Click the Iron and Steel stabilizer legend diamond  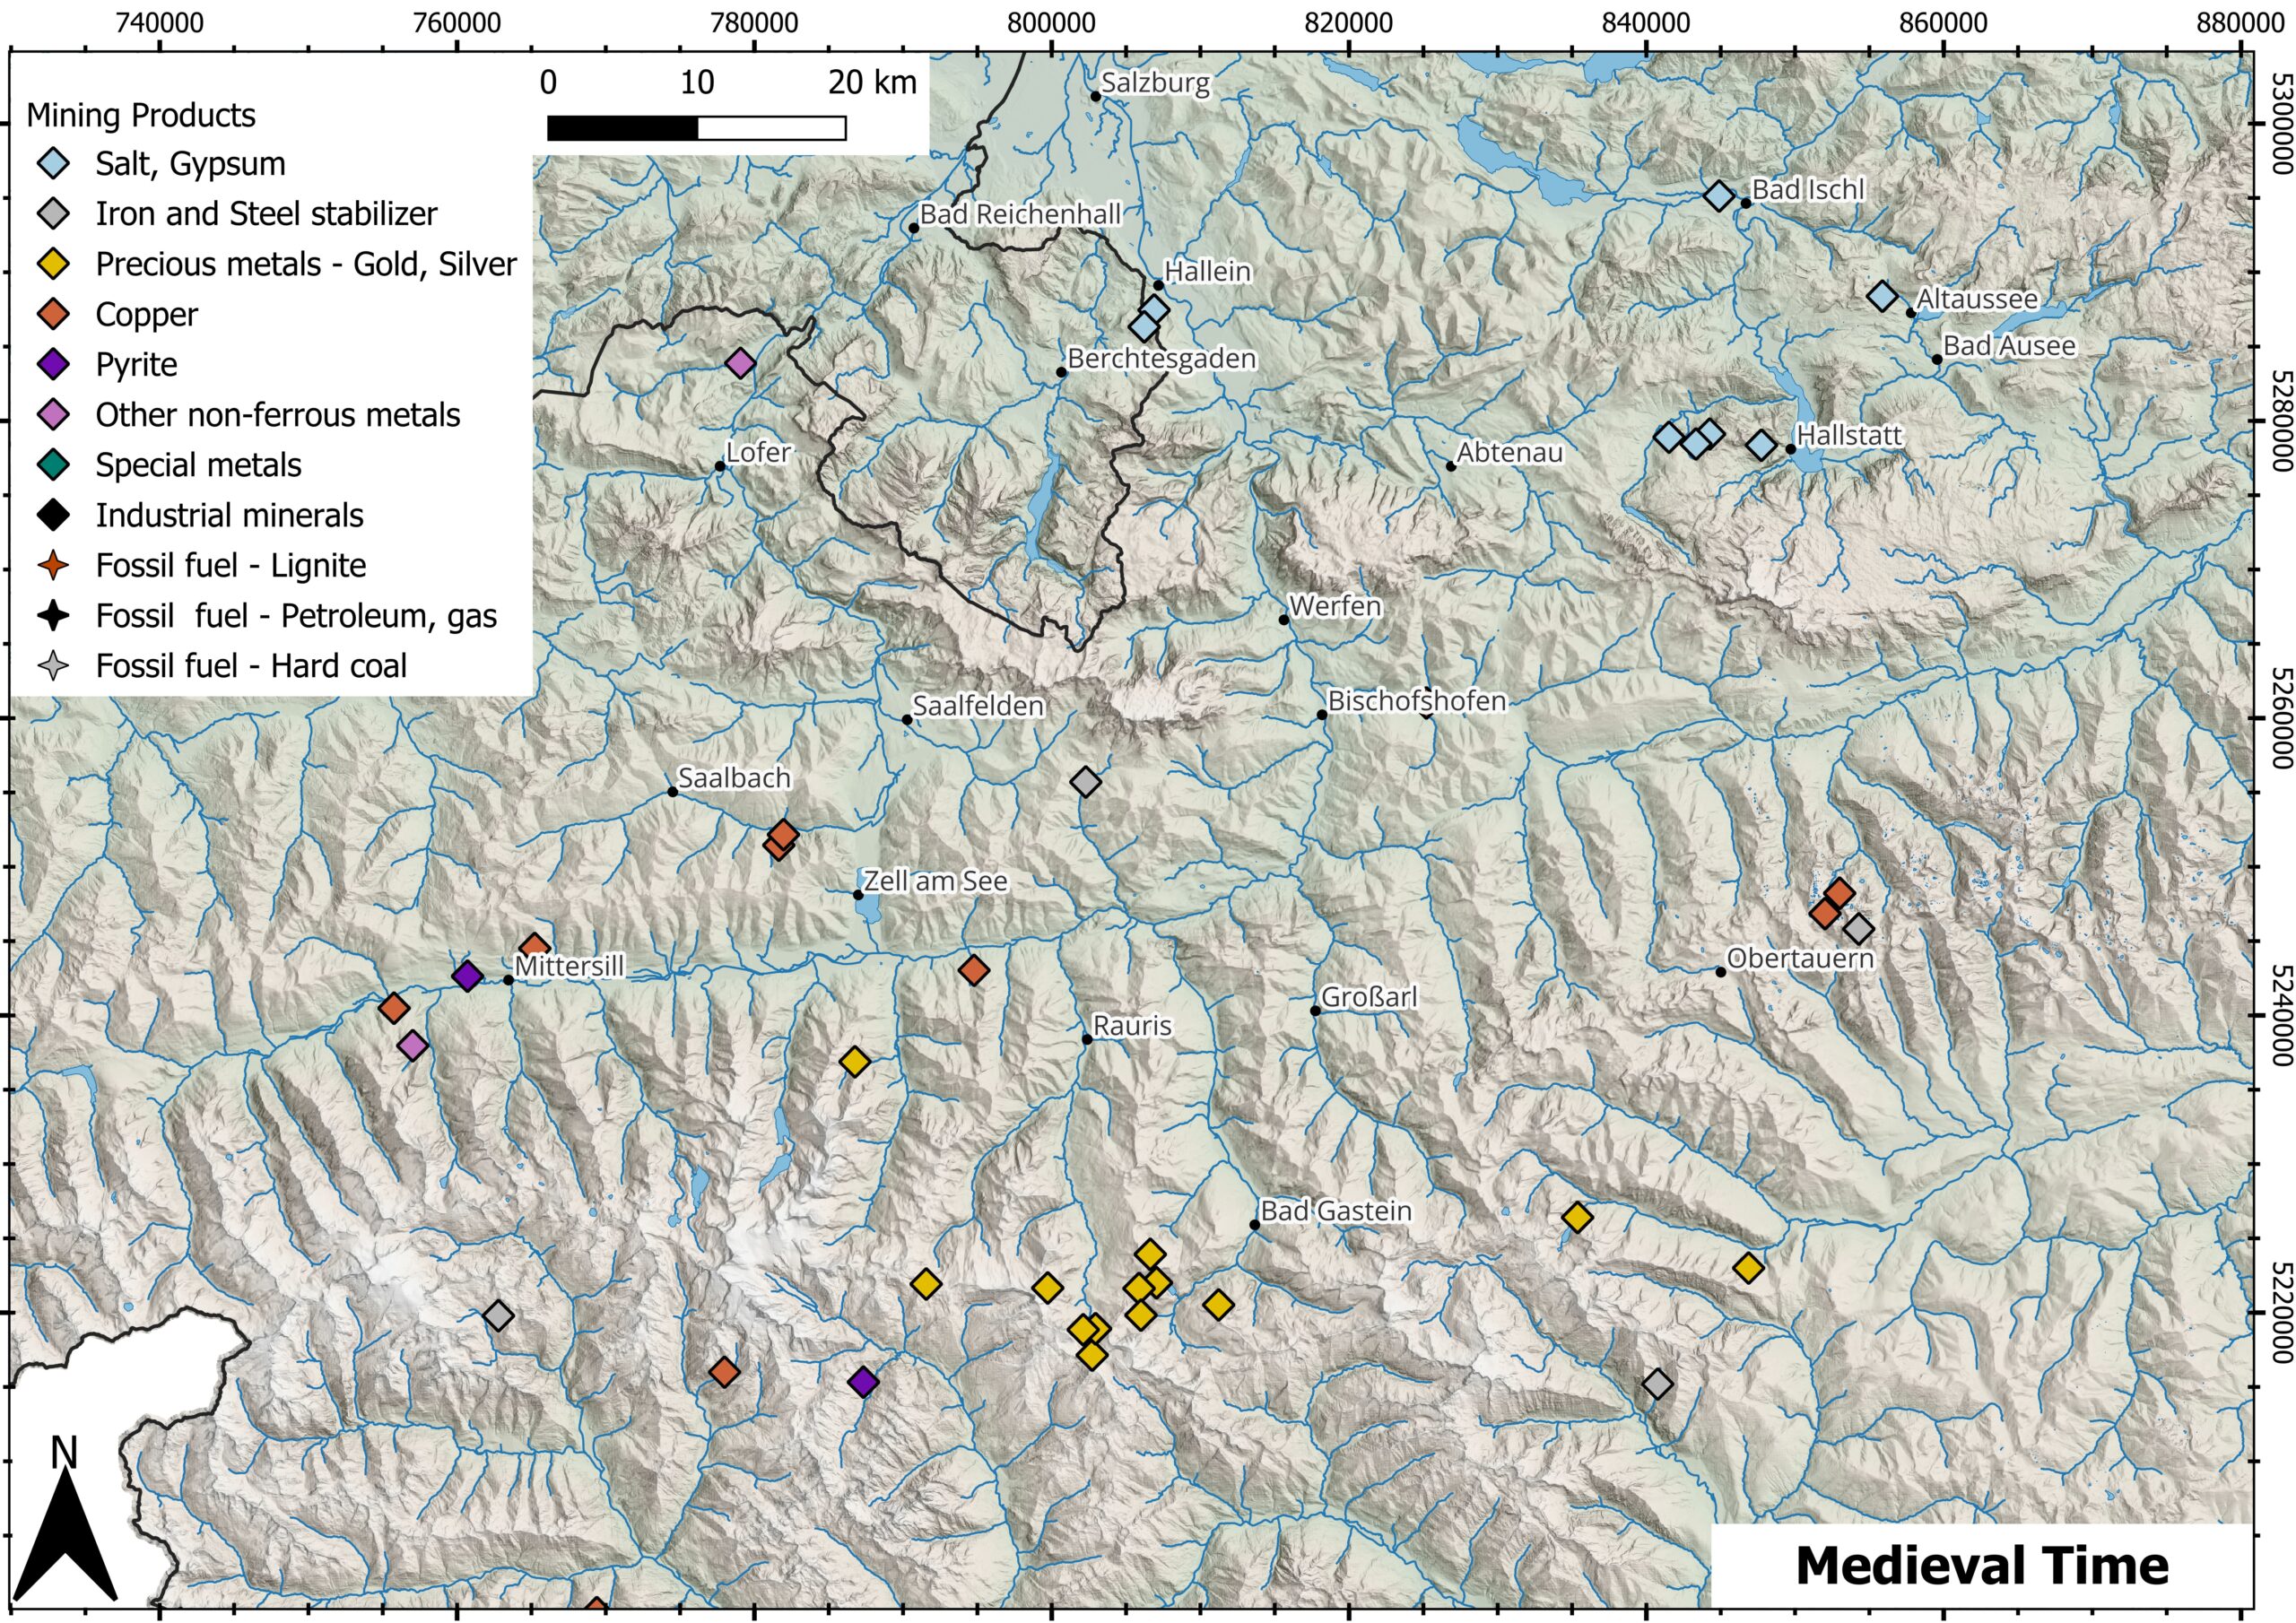point(53,214)
